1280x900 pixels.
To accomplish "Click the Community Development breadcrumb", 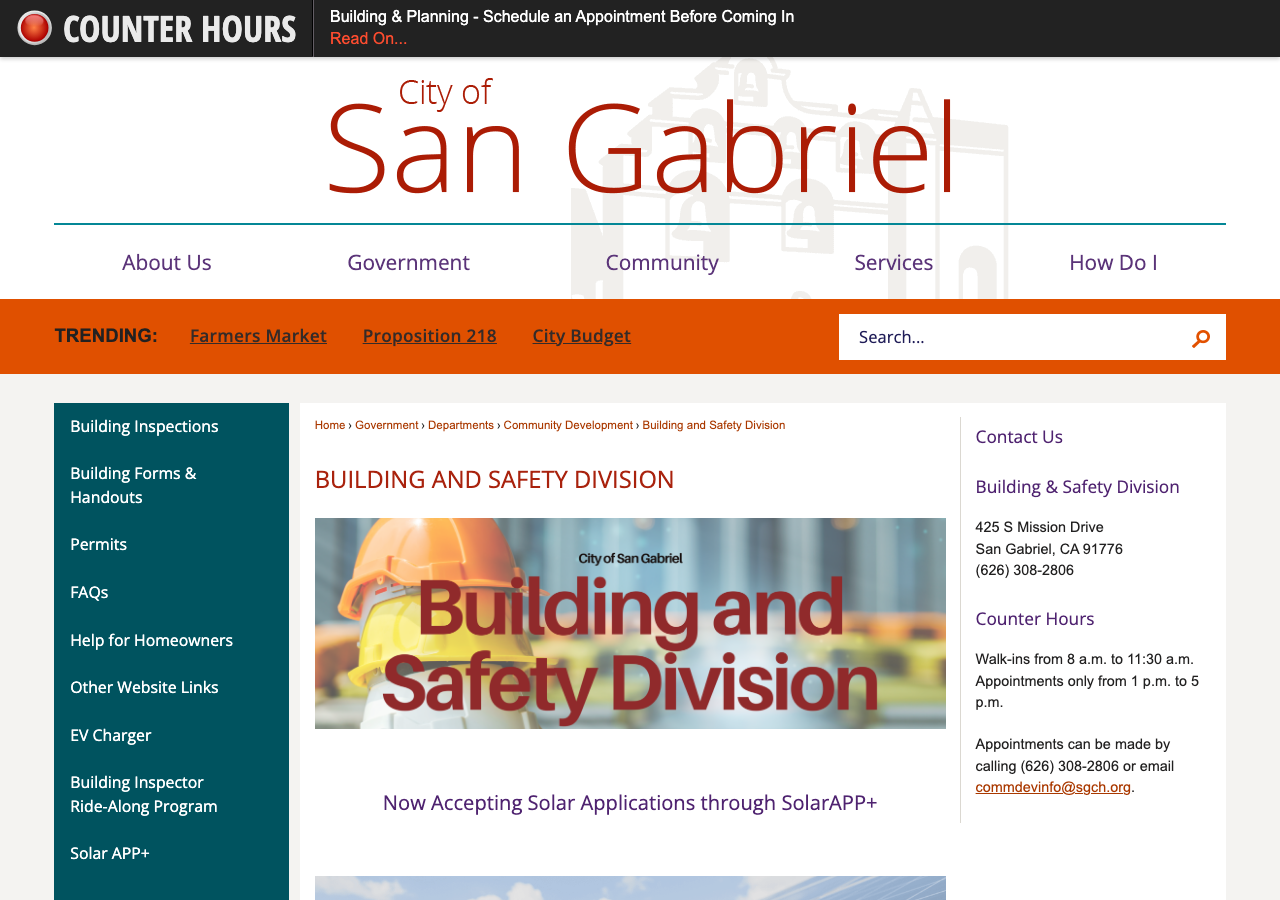I will pos(568,425).
